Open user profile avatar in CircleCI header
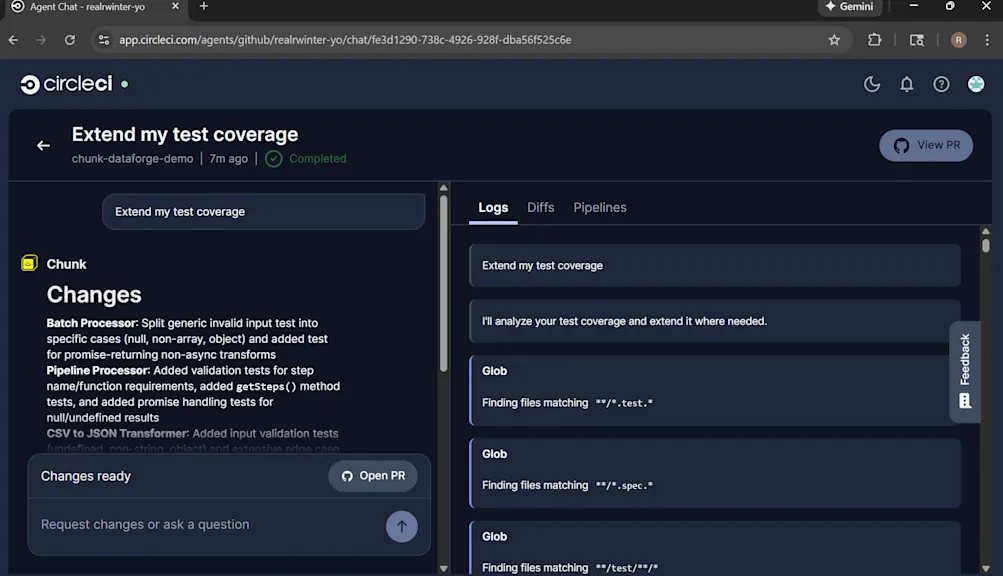 (975, 84)
